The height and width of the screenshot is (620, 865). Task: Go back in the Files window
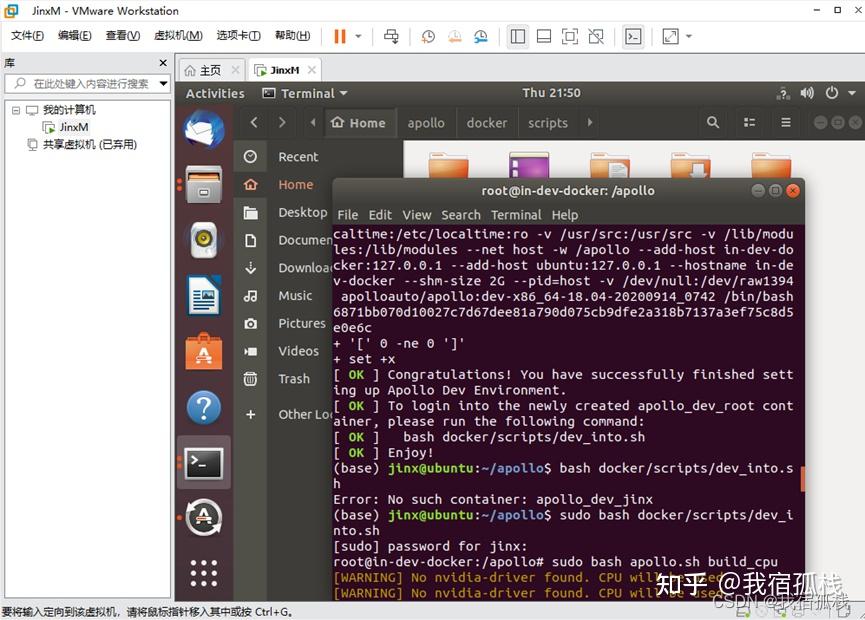(x=254, y=122)
